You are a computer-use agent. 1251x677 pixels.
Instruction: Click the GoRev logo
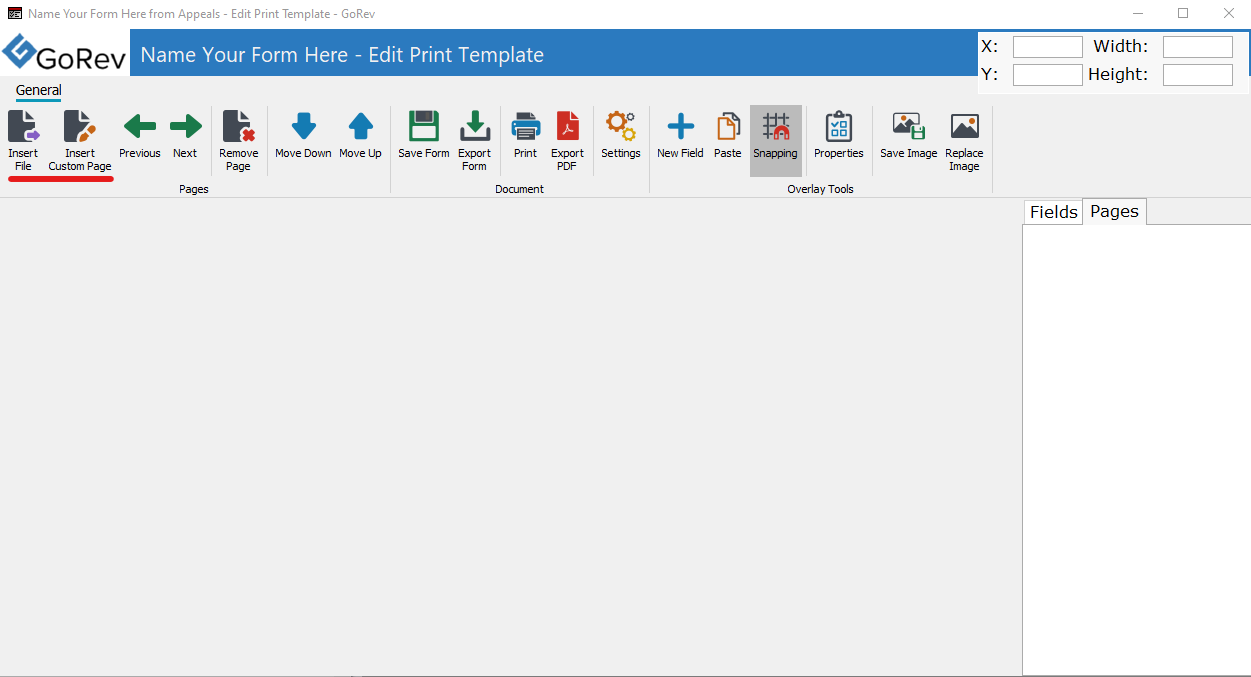(x=65, y=53)
